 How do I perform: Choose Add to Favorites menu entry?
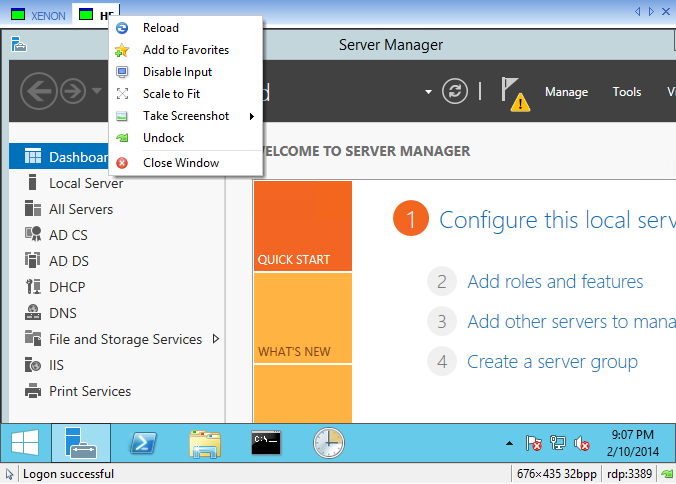click(185, 50)
